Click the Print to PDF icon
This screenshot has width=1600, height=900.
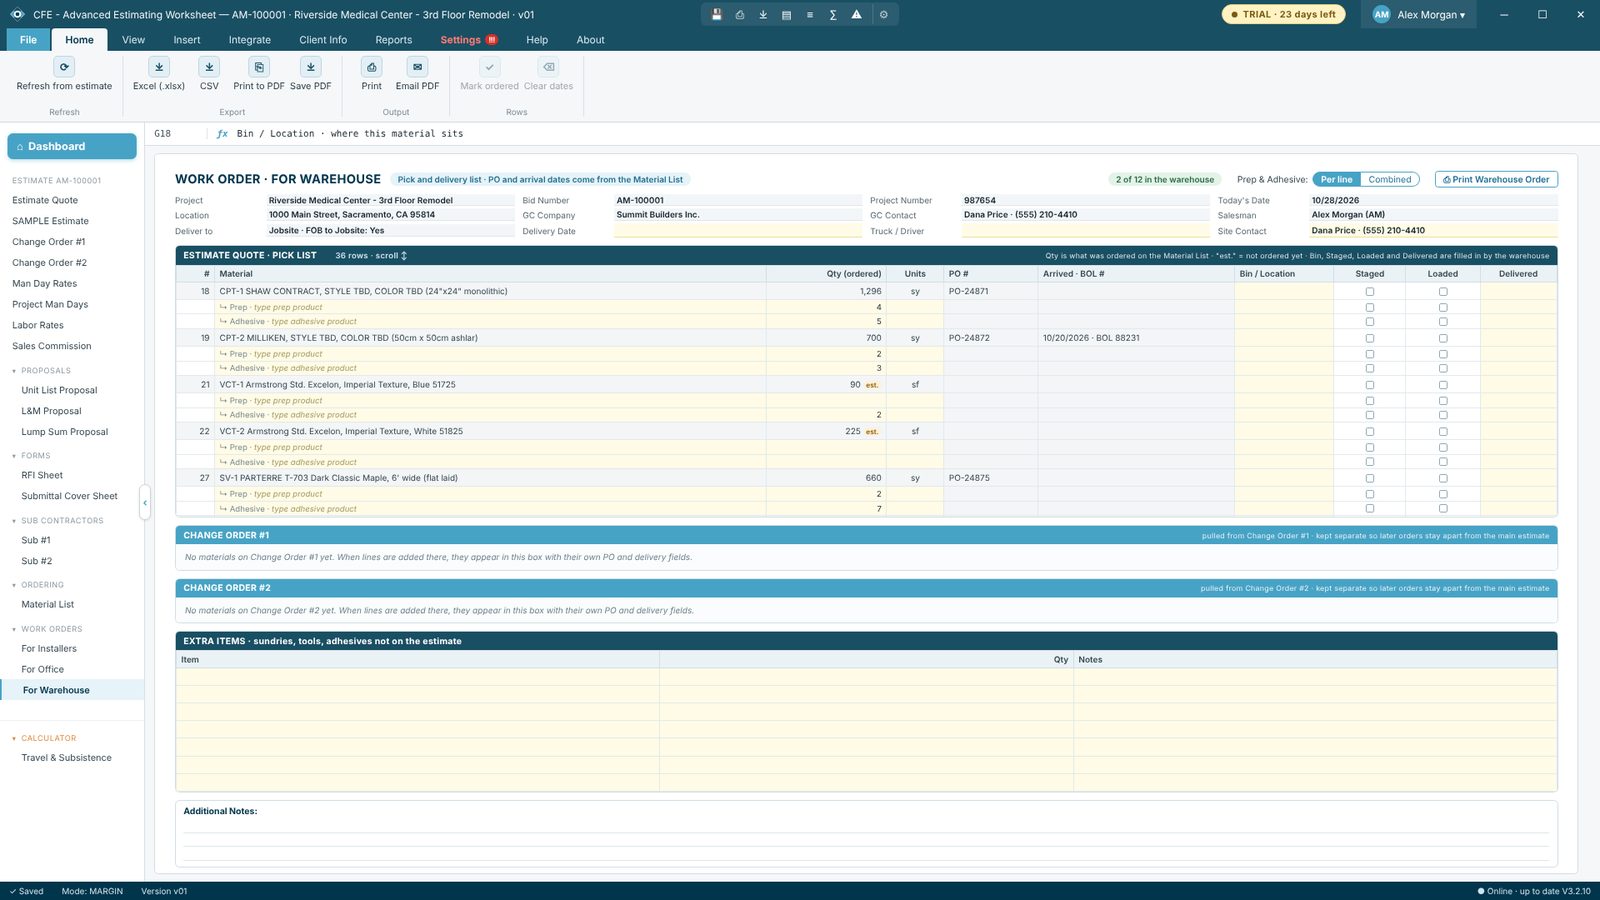[x=259, y=67]
